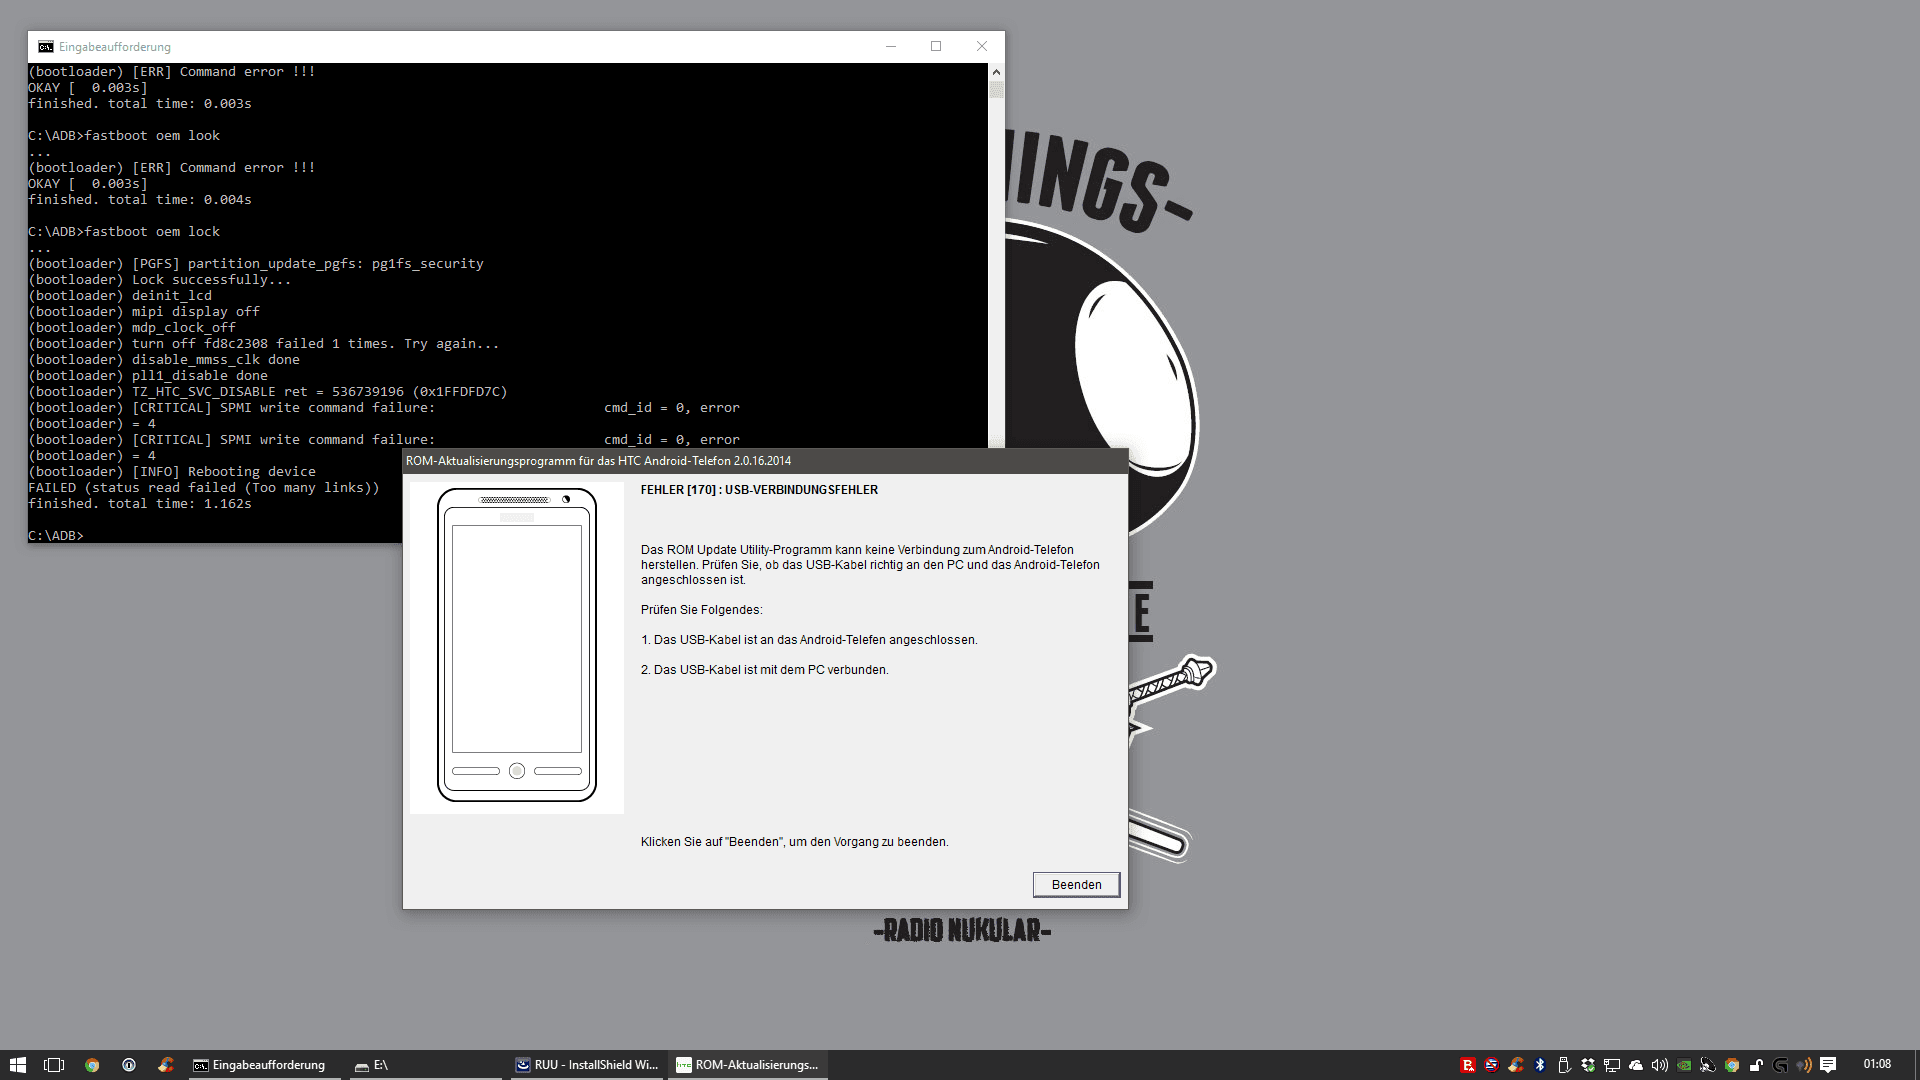The height and width of the screenshot is (1080, 1920).
Task: Click the 'Prüfen Sie Folgendes:' text
Action: (x=701, y=610)
